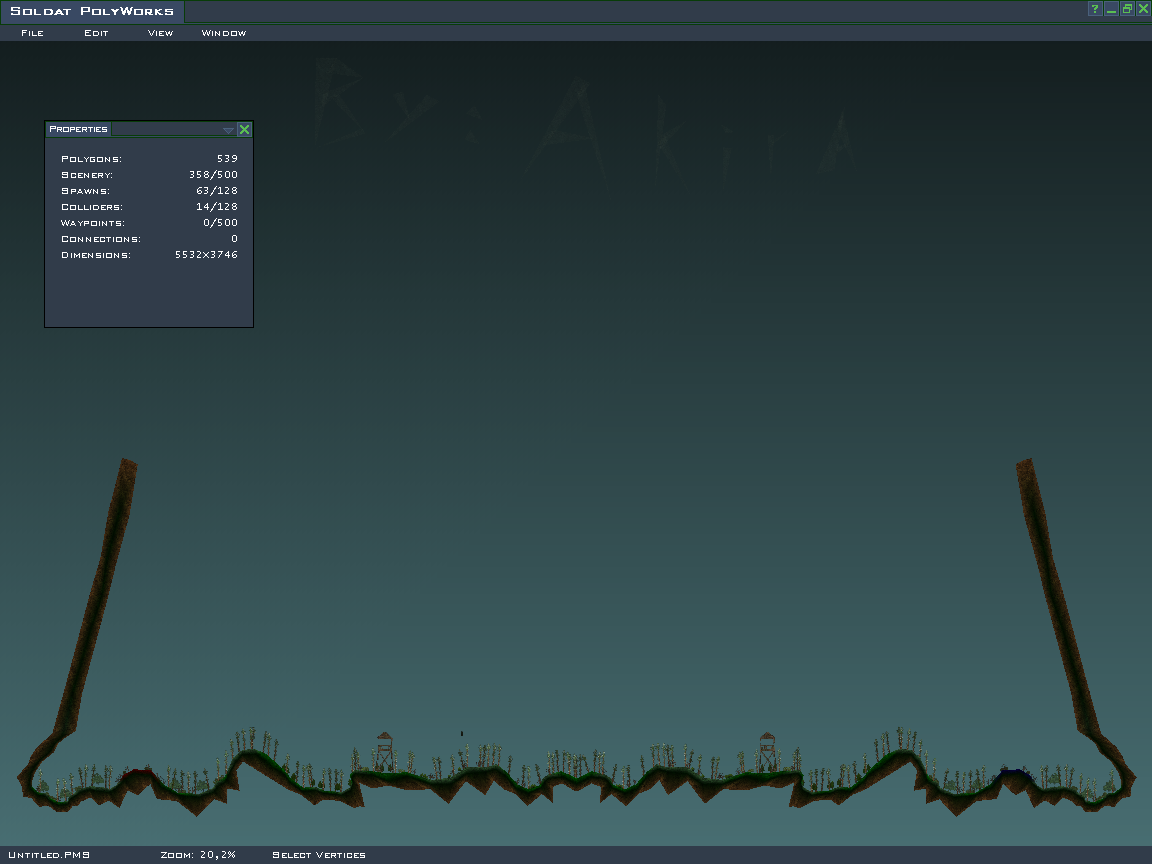This screenshot has height=864, width=1152.
Task: Click Select Vertices in status bar
Action: [x=319, y=855]
